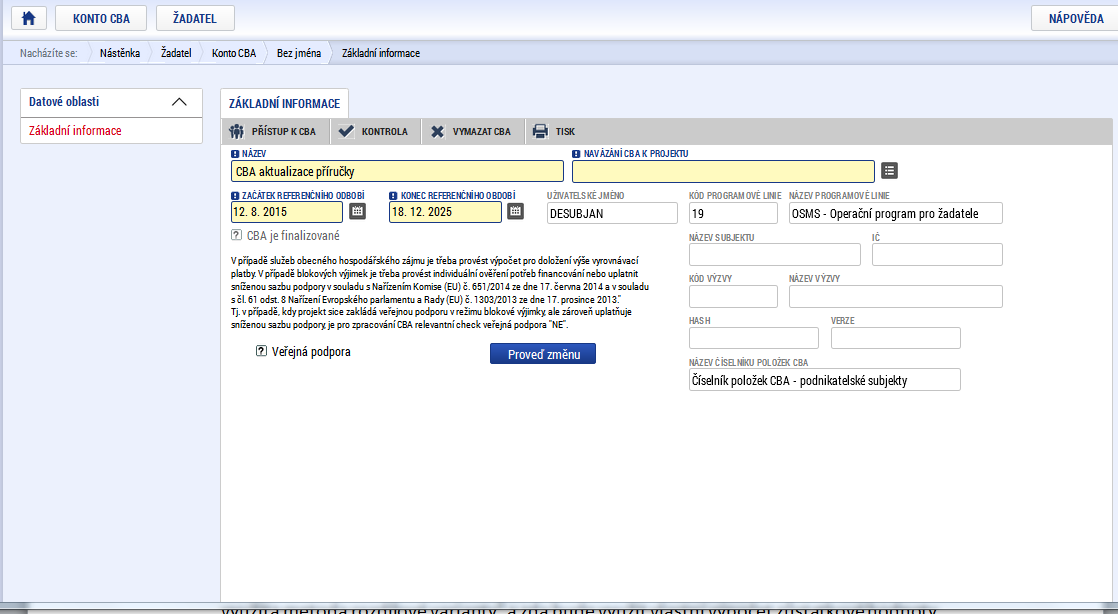Screen dimensions: 1118x614
Task: Click the TISK printer icon
Action: (x=540, y=131)
